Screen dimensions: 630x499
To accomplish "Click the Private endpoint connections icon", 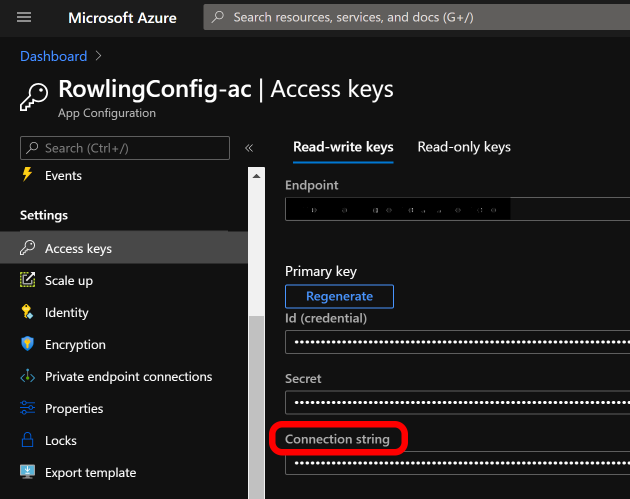I will pyautogui.click(x=27, y=376).
